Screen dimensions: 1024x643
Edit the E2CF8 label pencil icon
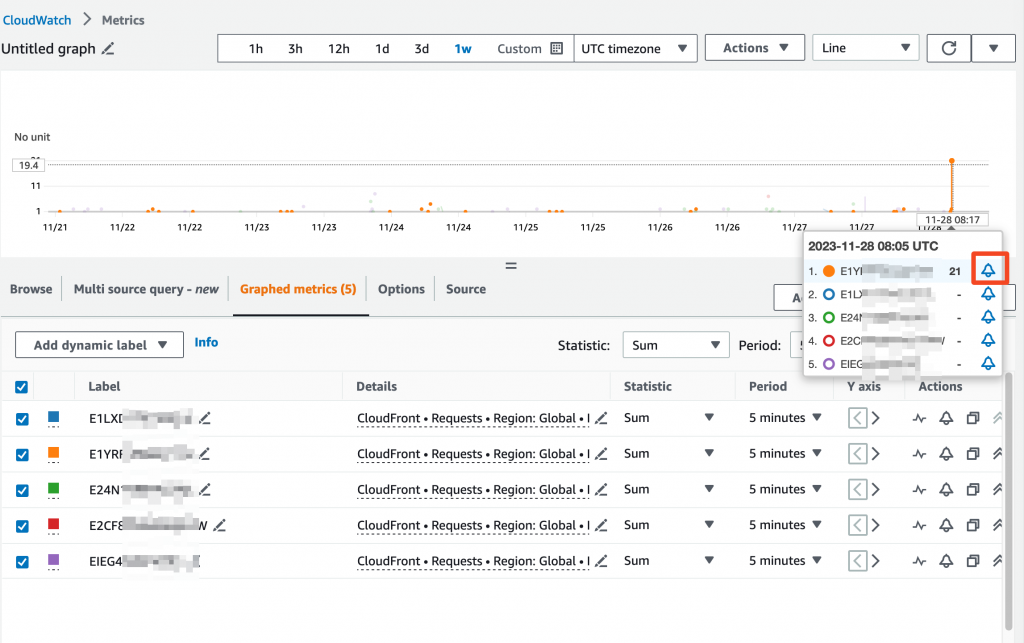pos(220,525)
